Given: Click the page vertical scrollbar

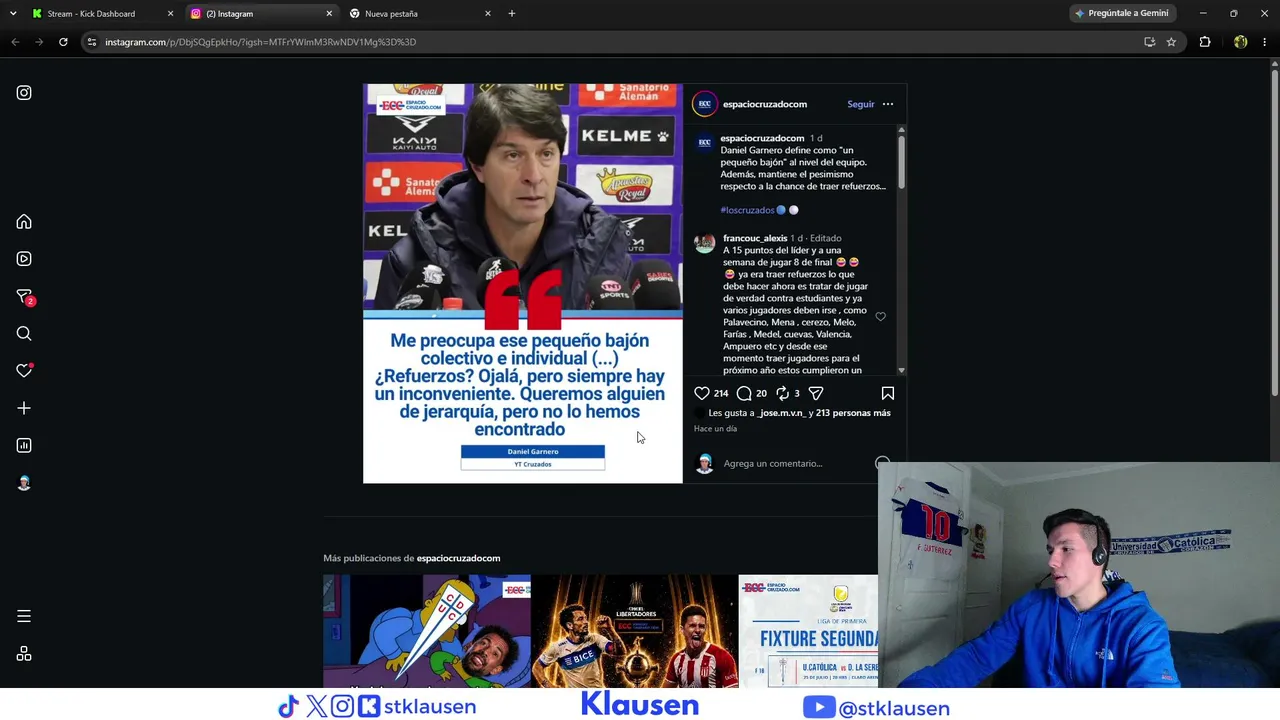Looking at the screenshot, I should [1274, 230].
